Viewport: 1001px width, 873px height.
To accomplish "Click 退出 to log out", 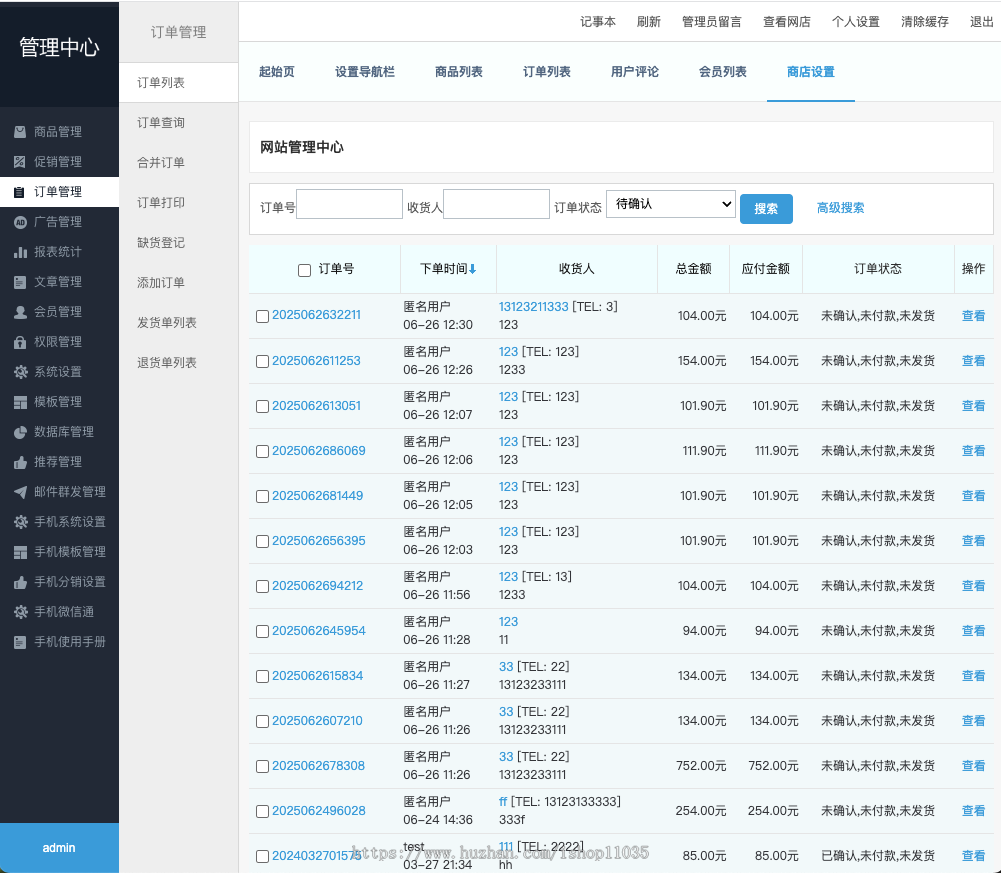I will pyautogui.click(x=981, y=22).
